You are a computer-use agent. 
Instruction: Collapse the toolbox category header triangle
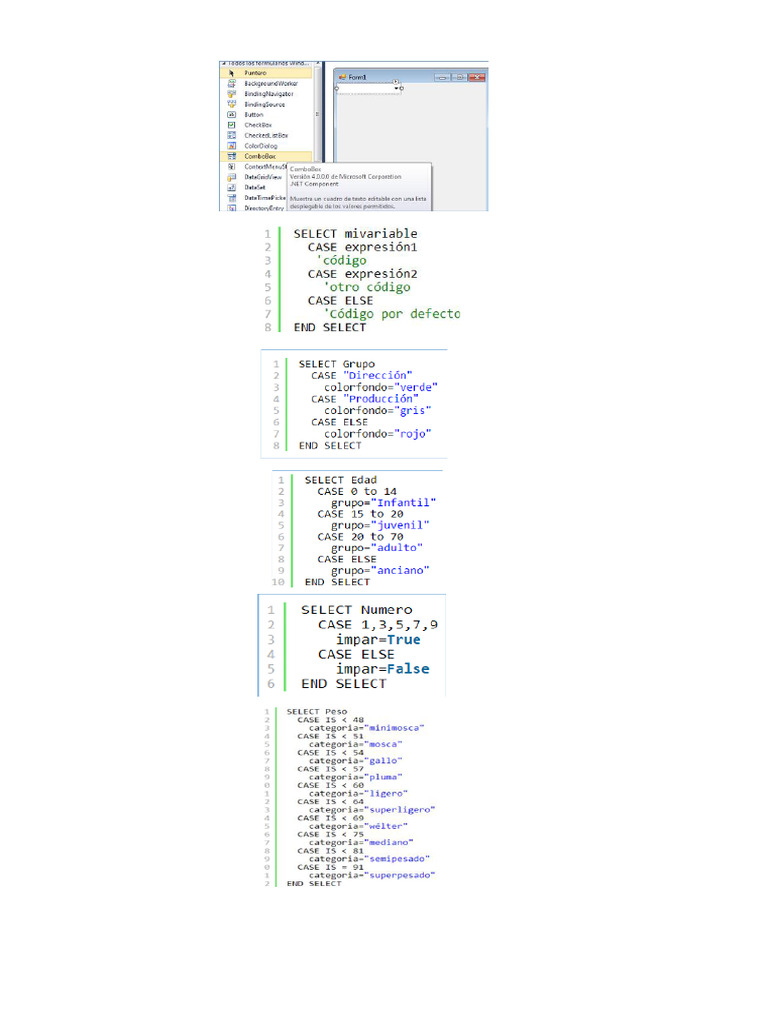(x=224, y=63)
